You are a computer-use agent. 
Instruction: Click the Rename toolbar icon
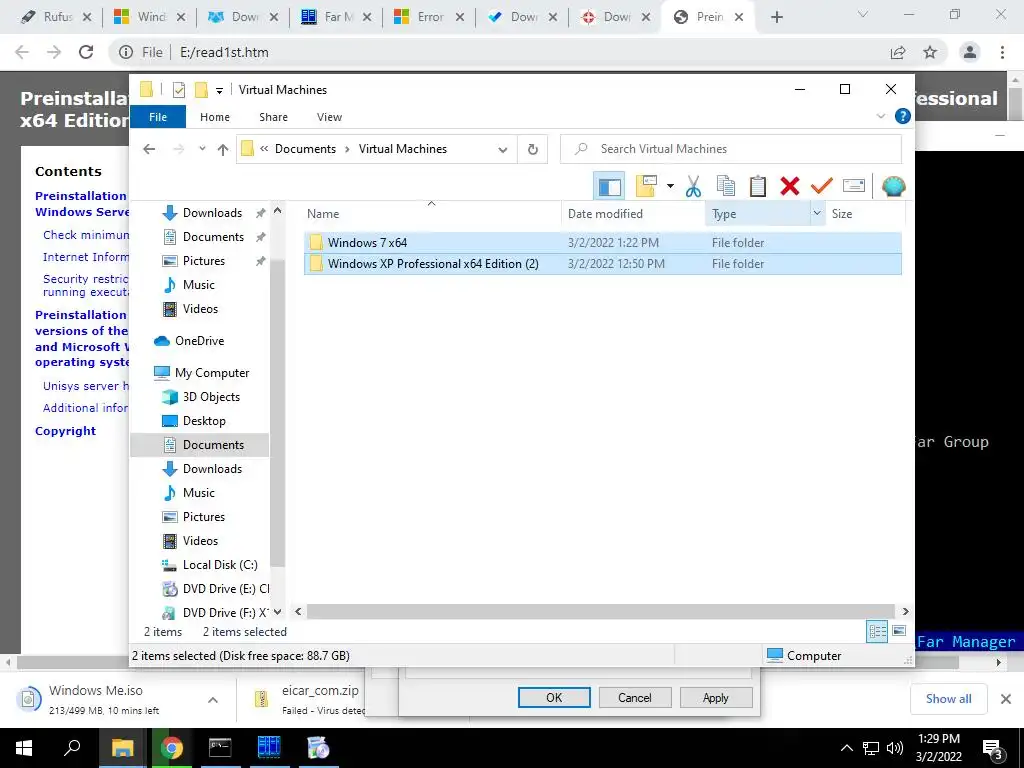[854, 187]
